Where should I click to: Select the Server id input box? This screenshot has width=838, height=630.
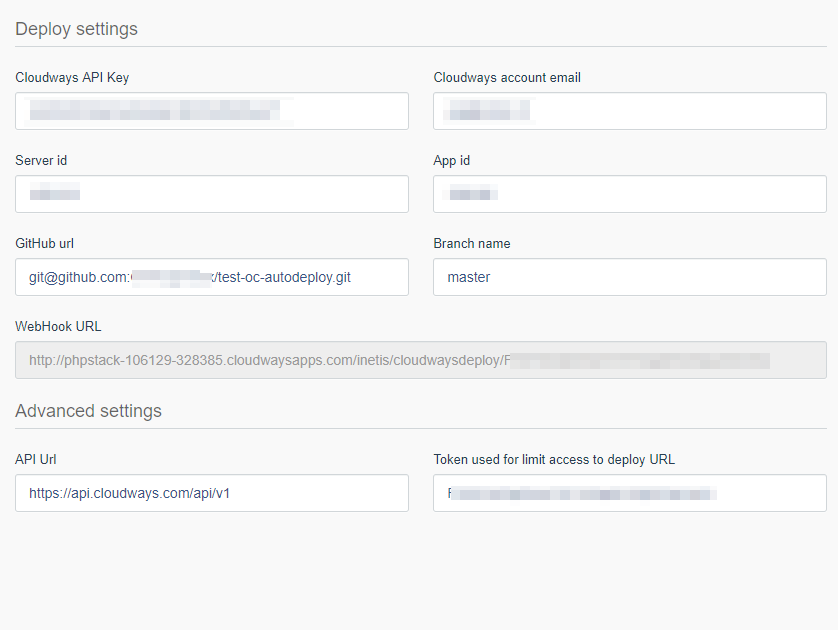[x=212, y=194]
